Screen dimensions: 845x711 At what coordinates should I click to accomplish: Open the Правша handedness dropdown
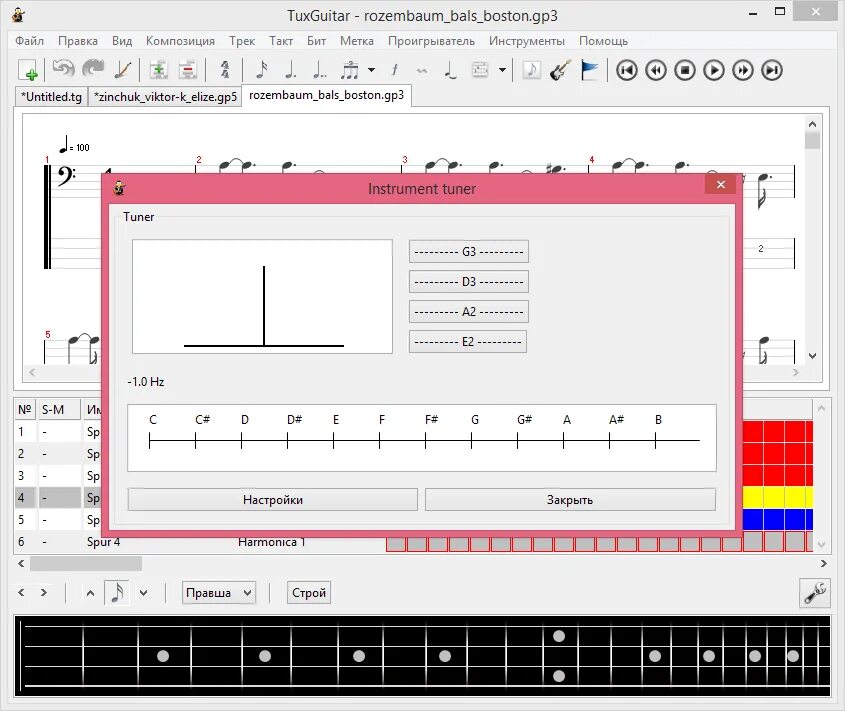[x=219, y=593]
